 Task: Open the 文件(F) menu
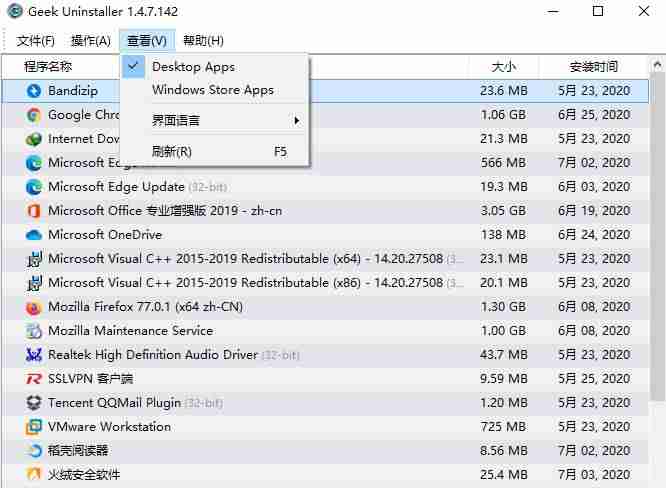coord(36,41)
